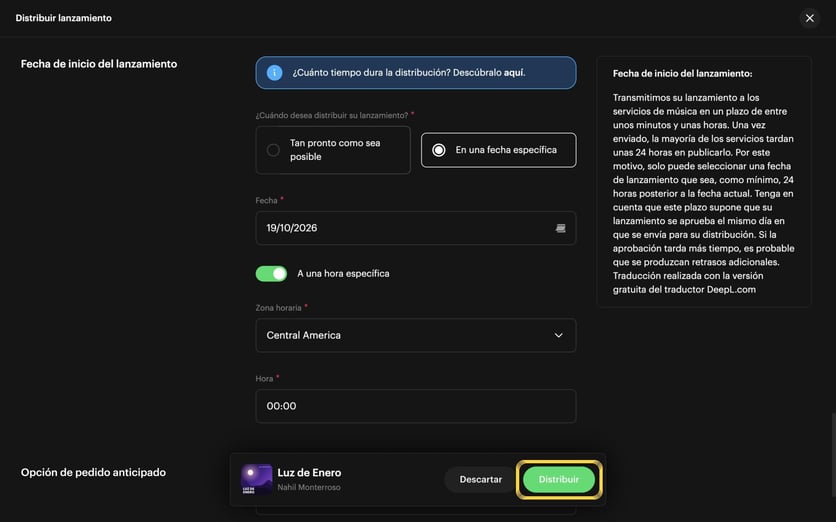The image size is (836, 522).
Task: Click the green Distribuir button
Action: pos(559,479)
